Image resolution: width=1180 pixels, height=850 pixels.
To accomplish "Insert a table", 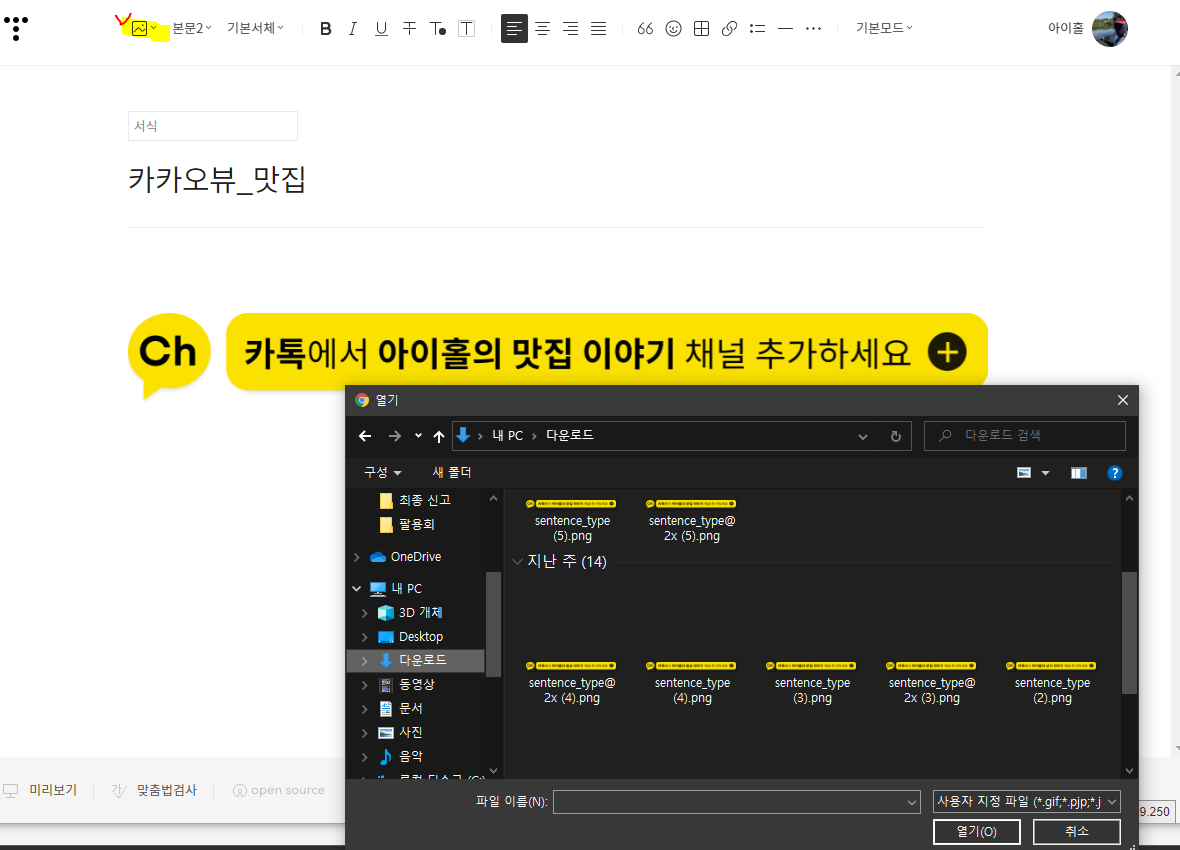I will tap(701, 29).
